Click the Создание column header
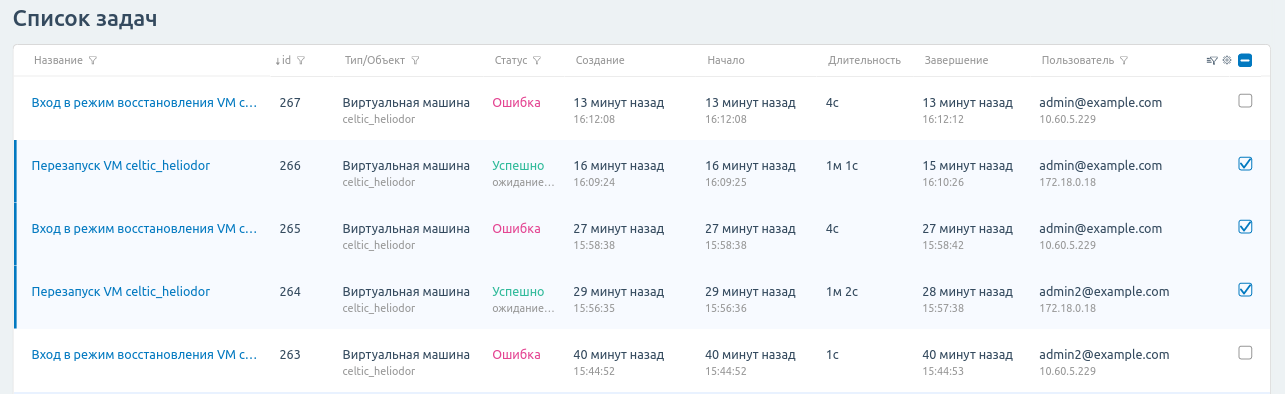 pyautogui.click(x=600, y=61)
